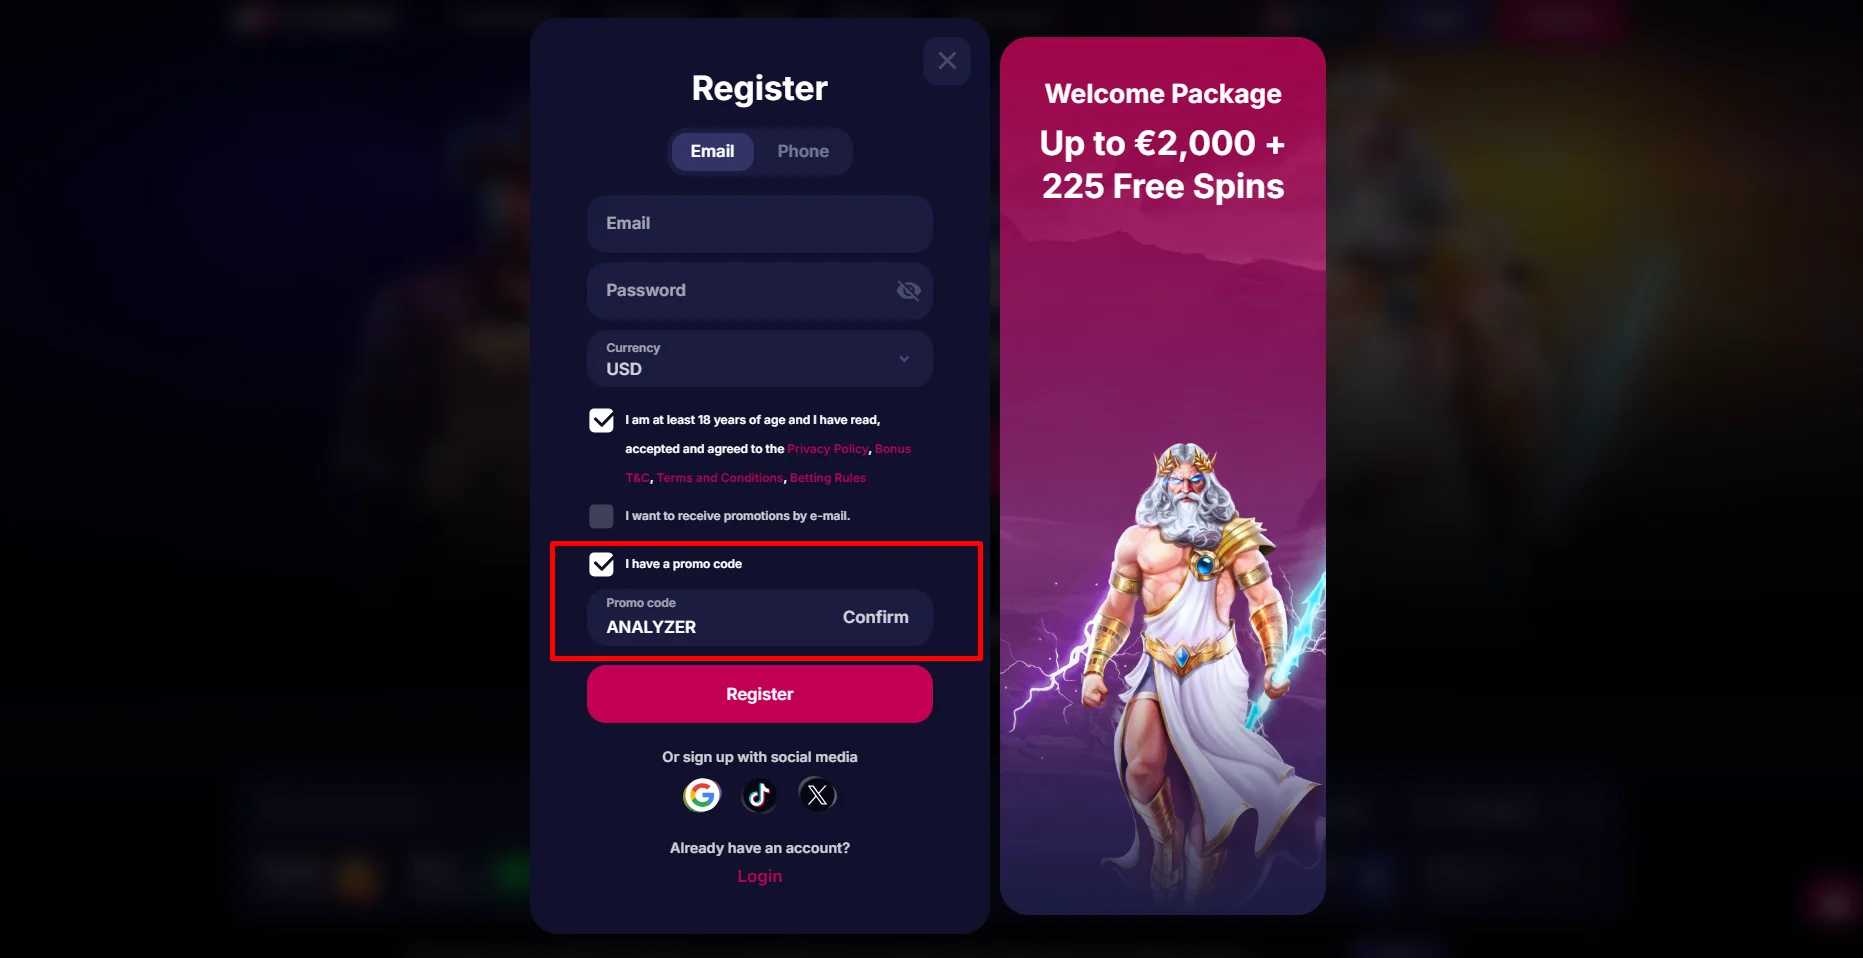
Task: Open the Currency code dropdown
Action: coord(760,359)
